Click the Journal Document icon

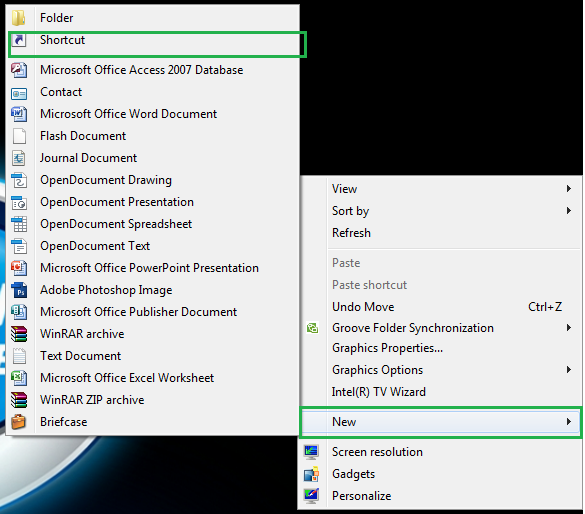point(19,158)
